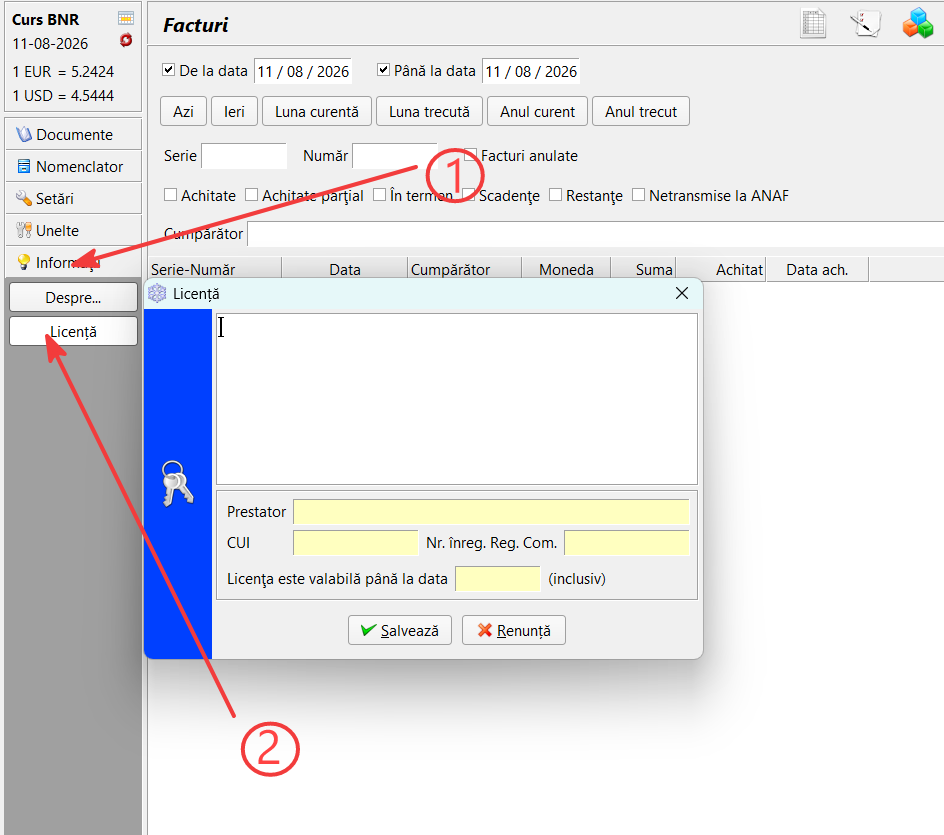Select the Anul trecut period button
944x835 pixels.
click(641, 111)
